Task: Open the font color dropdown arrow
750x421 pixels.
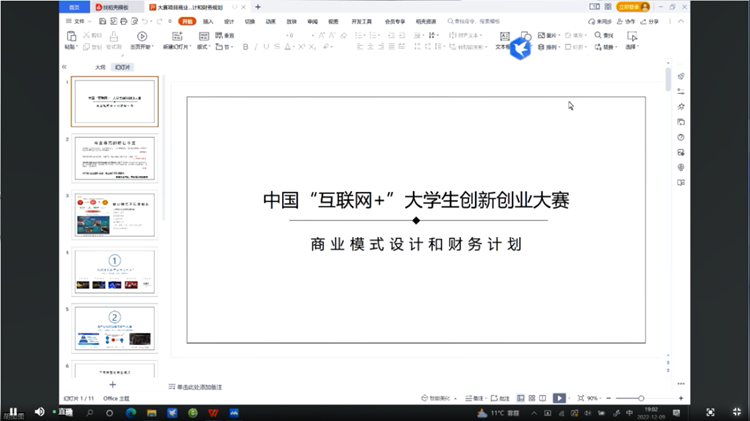Action: [294, 47]
